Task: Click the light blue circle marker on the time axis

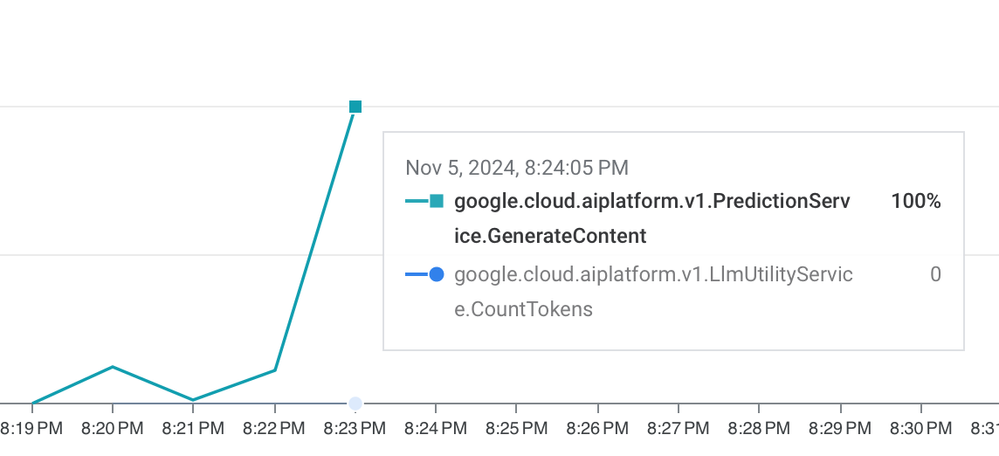Action: (x=356, y=403)
